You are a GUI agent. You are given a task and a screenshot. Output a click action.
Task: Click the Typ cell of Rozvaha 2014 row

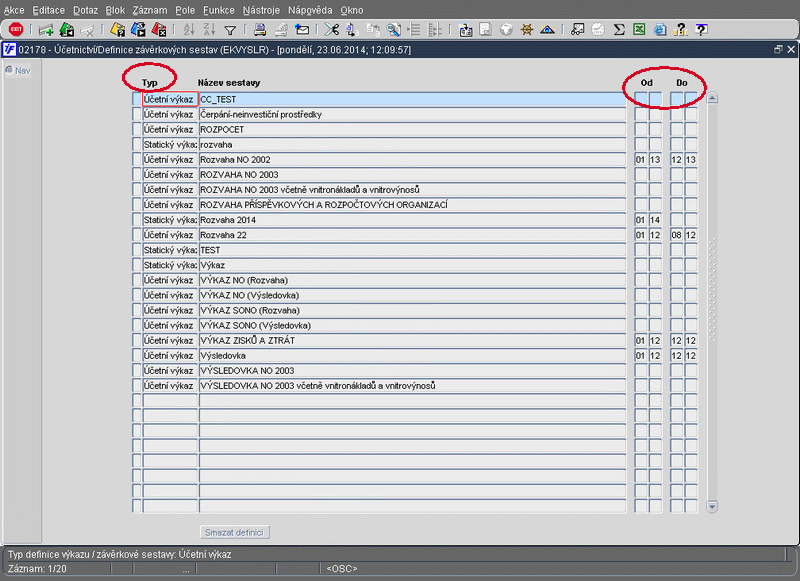coord(170,220)
